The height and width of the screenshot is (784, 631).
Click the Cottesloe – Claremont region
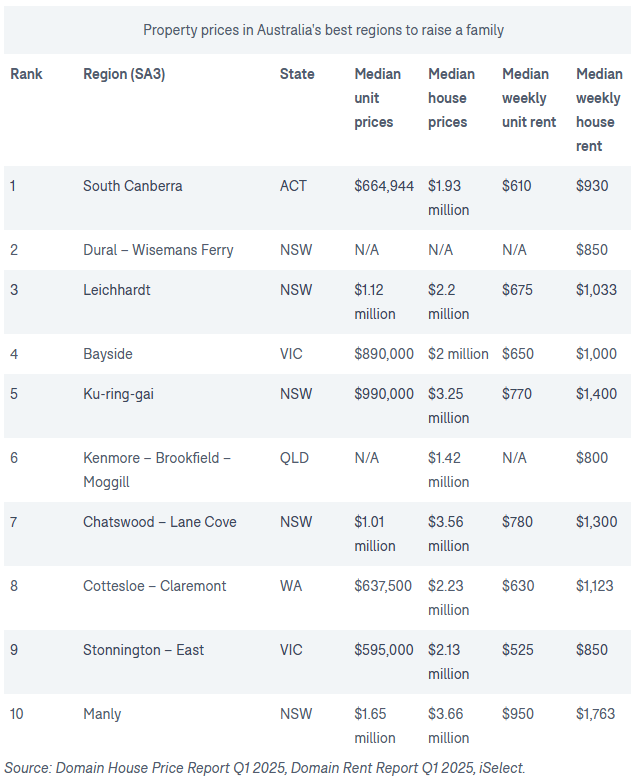coord(155,586)
